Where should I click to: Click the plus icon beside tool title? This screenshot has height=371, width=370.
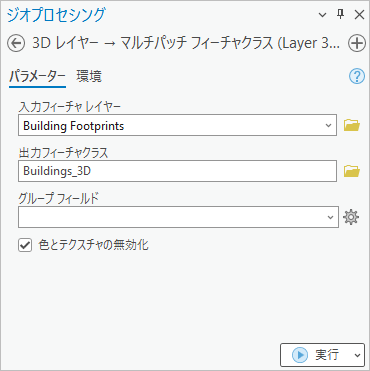(x=357, y=44)
